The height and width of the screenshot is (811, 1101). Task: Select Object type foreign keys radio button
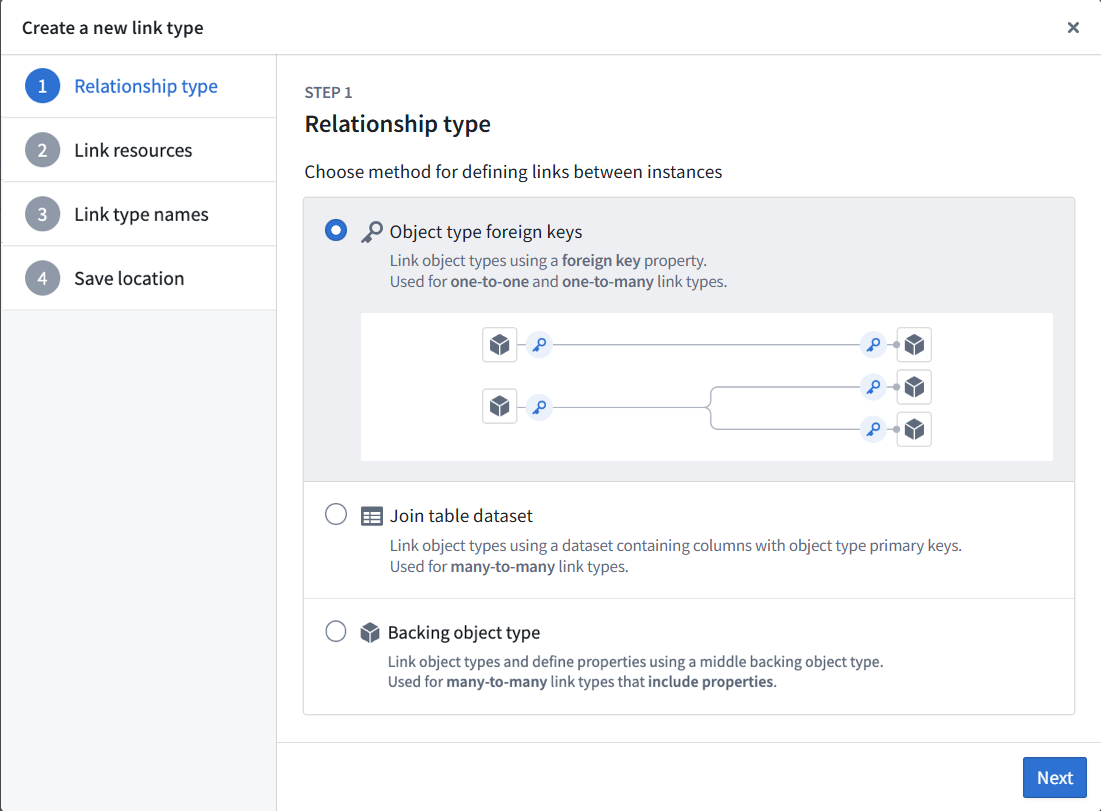coord(336,230)
